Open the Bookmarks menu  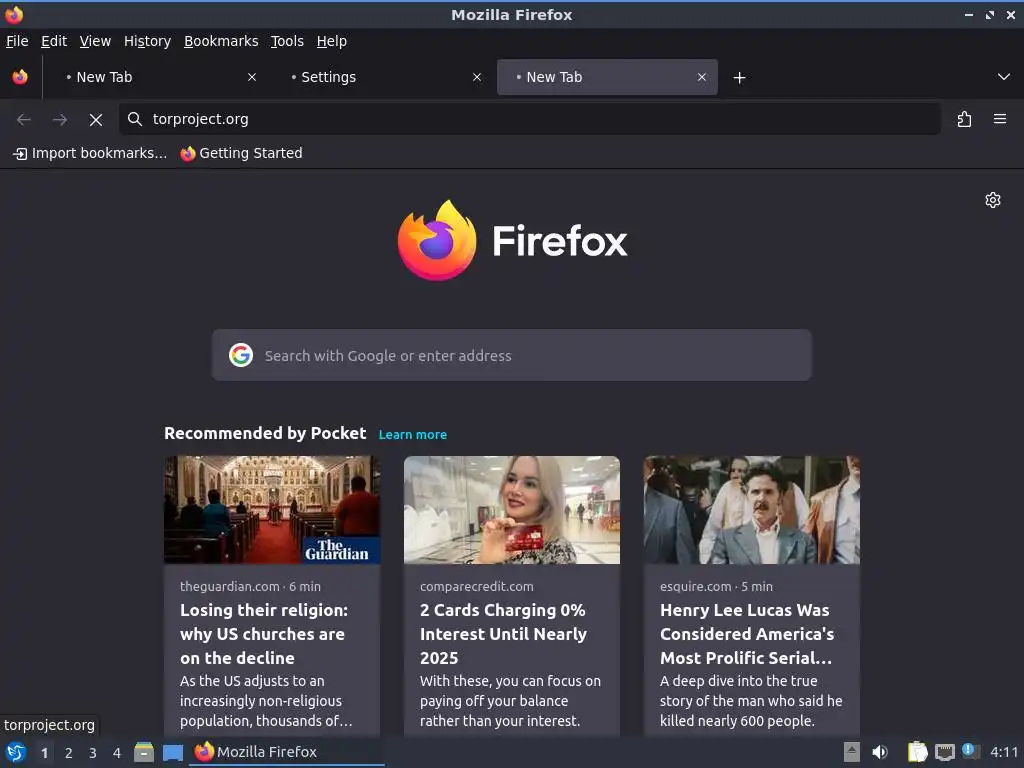point(221,41)
